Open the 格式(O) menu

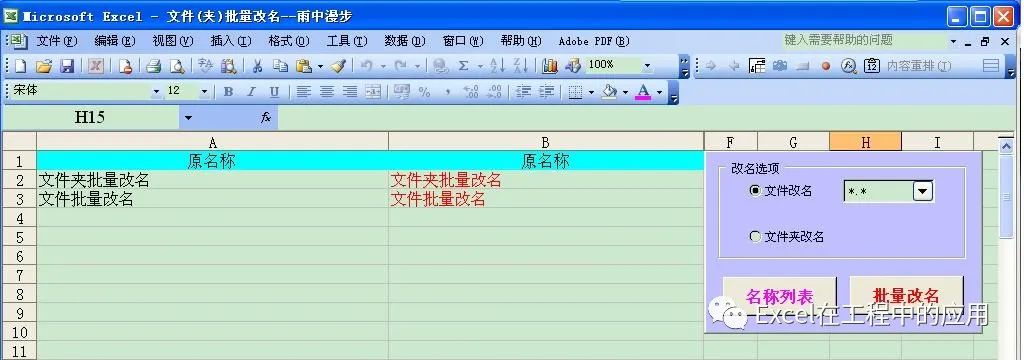289,41
